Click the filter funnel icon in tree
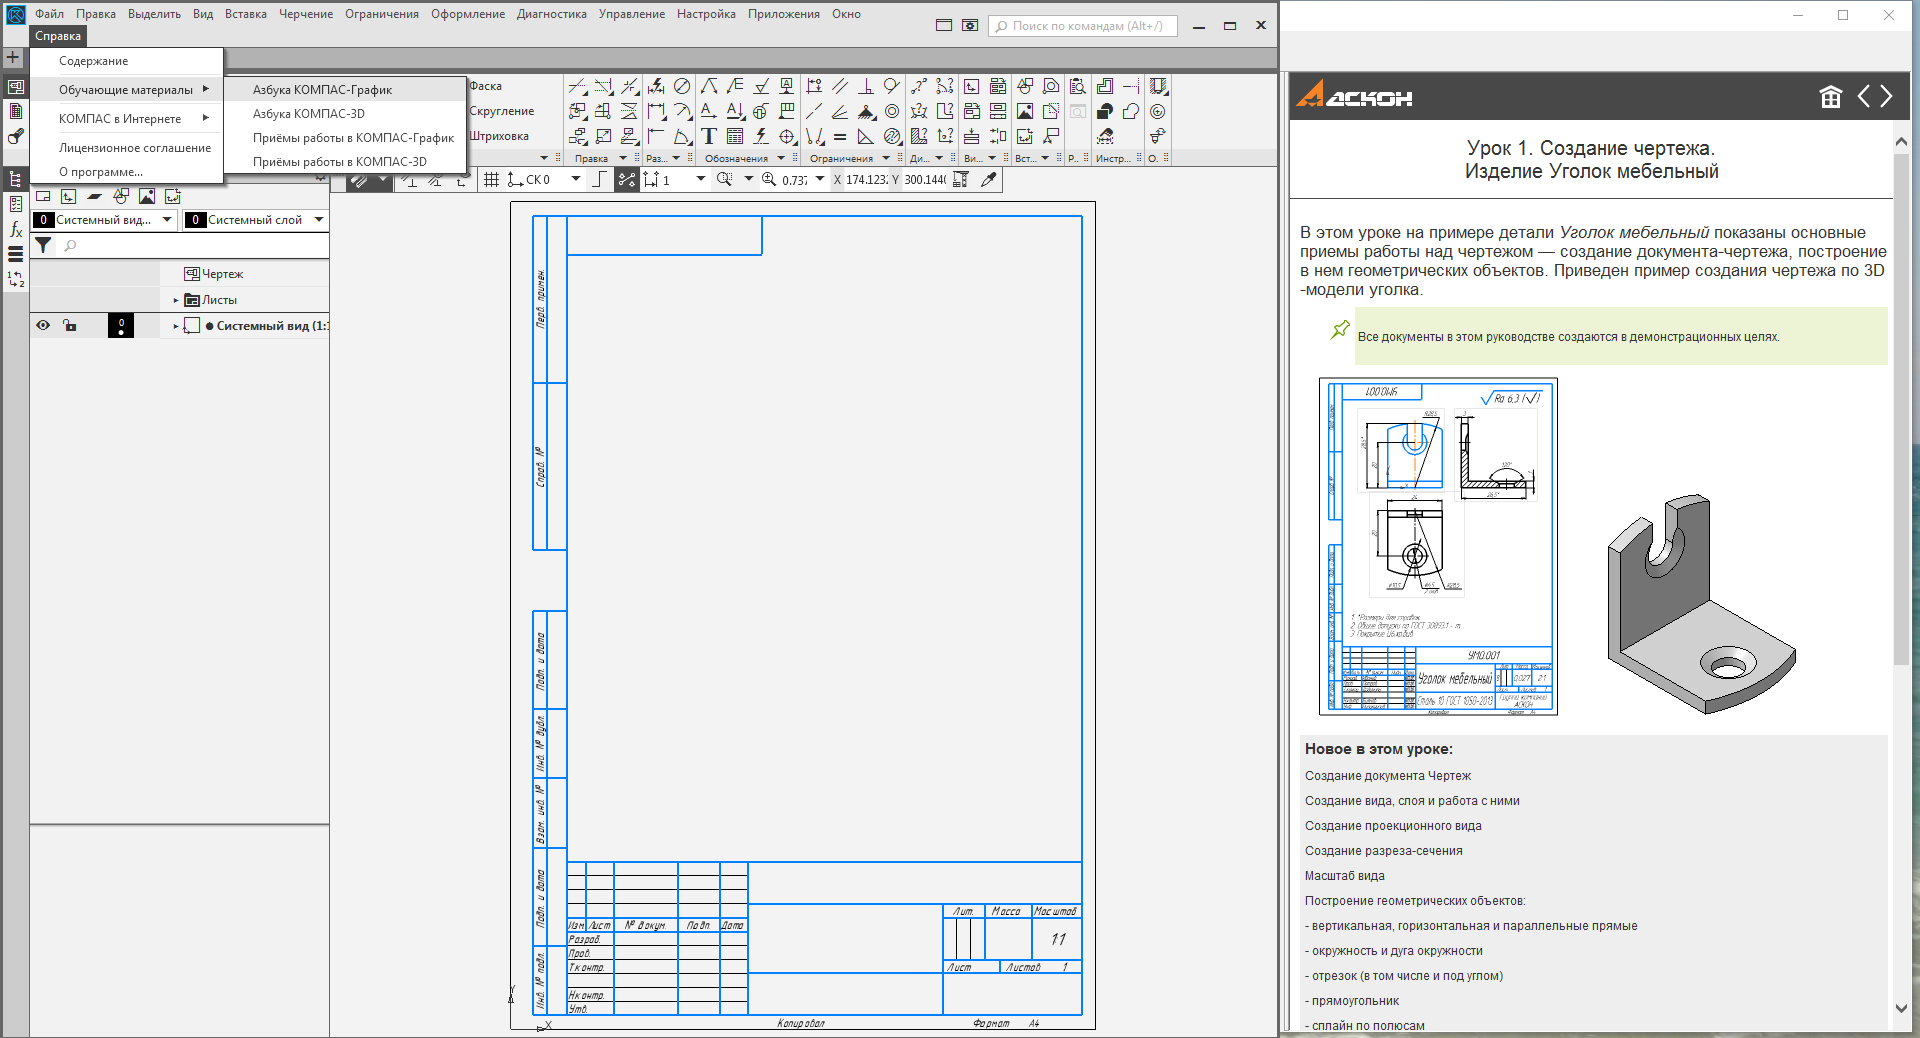Viewport: 1920px width, 1038px height. [43, 245]
